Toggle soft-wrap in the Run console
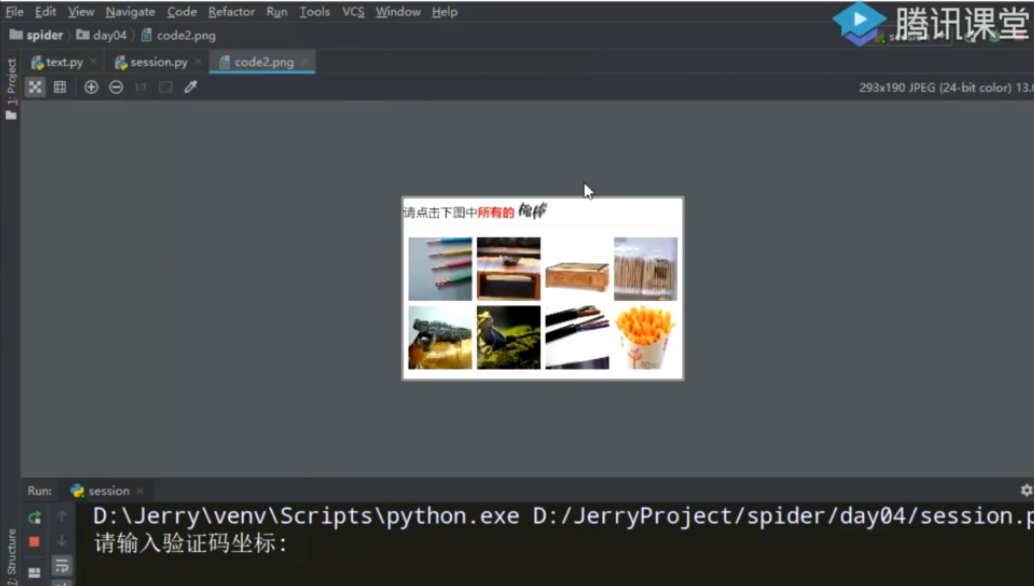This screenshot has width=1034, height=586. [x=62, y=566]
